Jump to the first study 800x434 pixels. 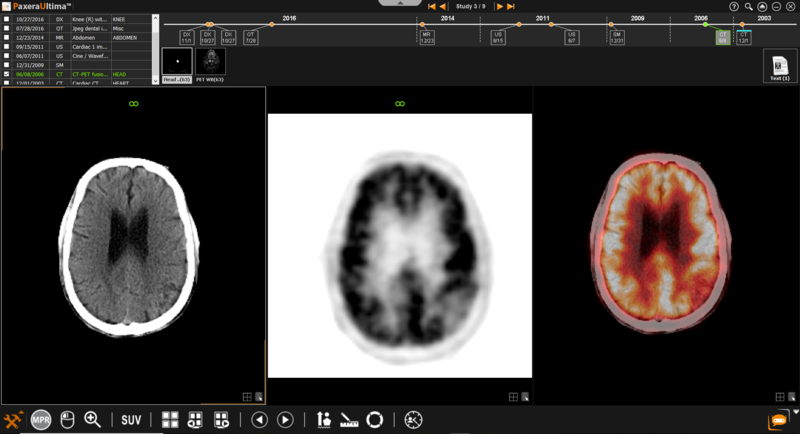tap(431, 7)
